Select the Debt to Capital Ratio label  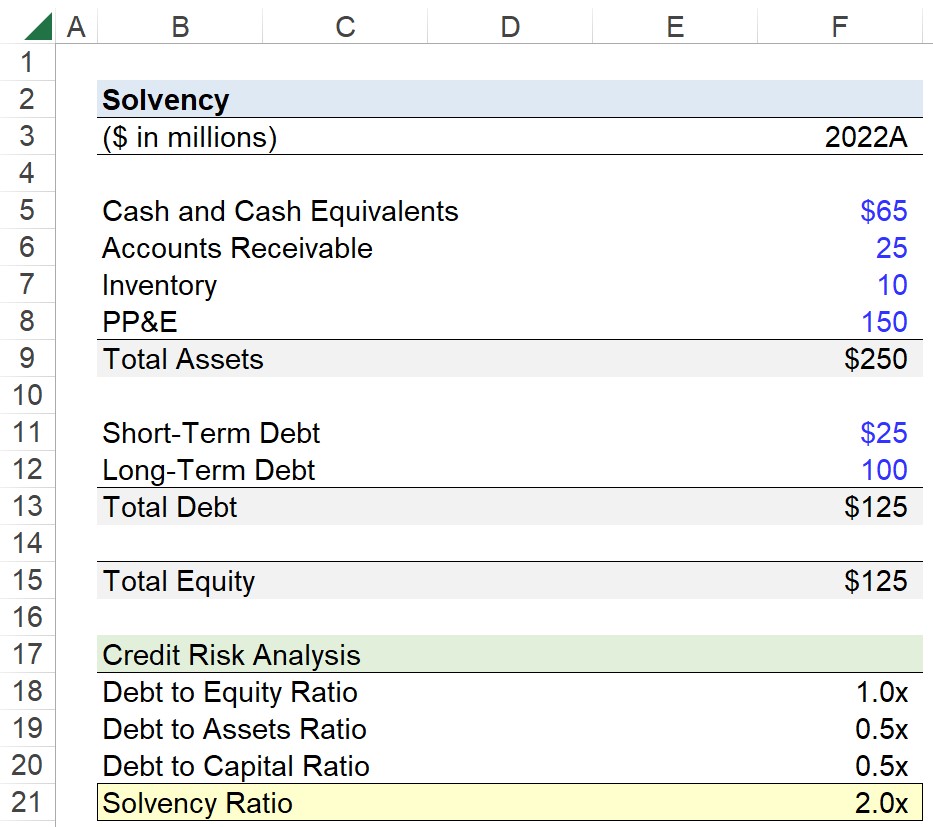click(236, 766)
